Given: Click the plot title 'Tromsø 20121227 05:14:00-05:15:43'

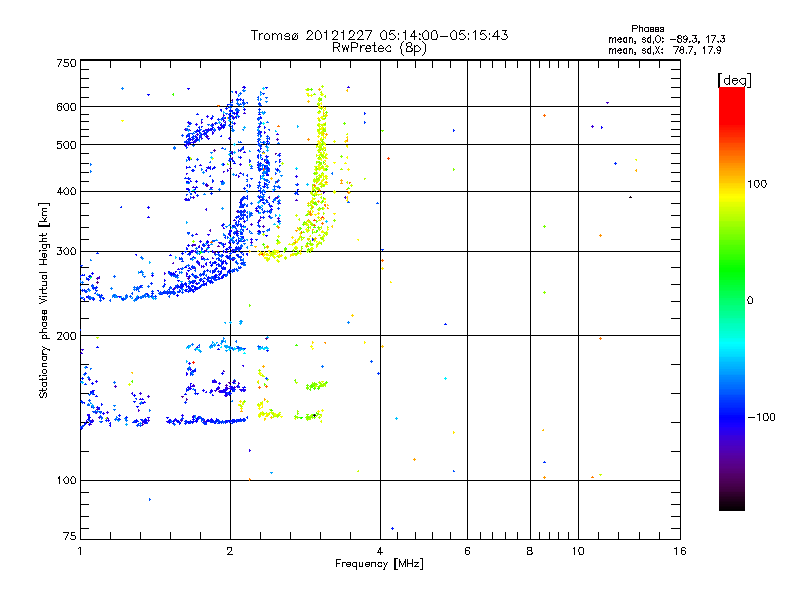Looking at the screenshot, I should pyautogui.click(x=379, y=35).
